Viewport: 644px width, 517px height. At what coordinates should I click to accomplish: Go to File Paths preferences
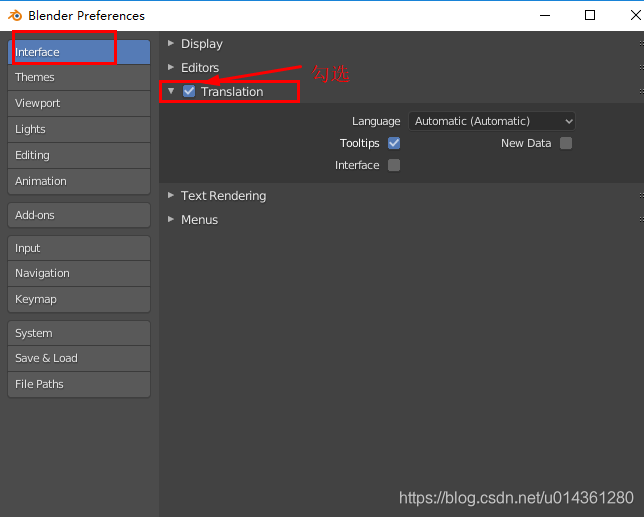(x=79, y=384)
